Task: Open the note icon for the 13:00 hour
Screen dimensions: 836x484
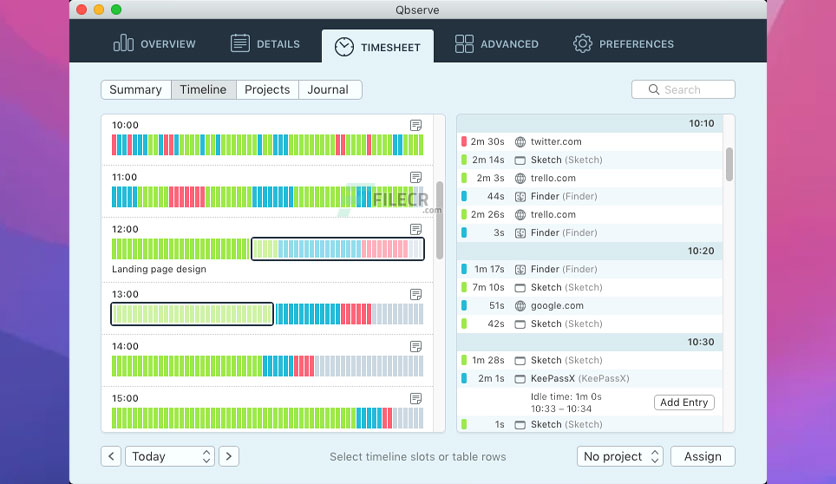Action: pyautogui.click(x=416, y=294)
